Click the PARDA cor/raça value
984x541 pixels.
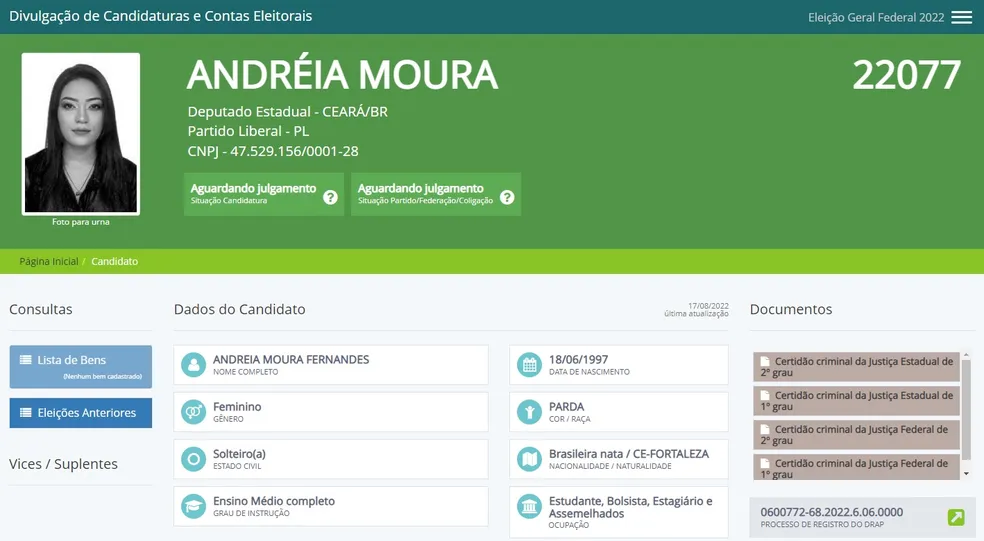coord(566,407)
